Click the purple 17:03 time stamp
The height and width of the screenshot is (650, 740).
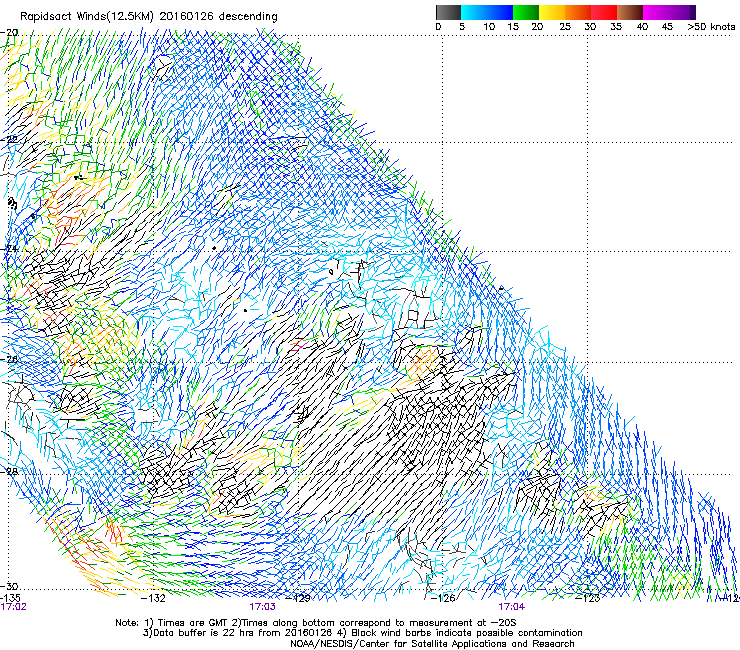pos(262,607)
